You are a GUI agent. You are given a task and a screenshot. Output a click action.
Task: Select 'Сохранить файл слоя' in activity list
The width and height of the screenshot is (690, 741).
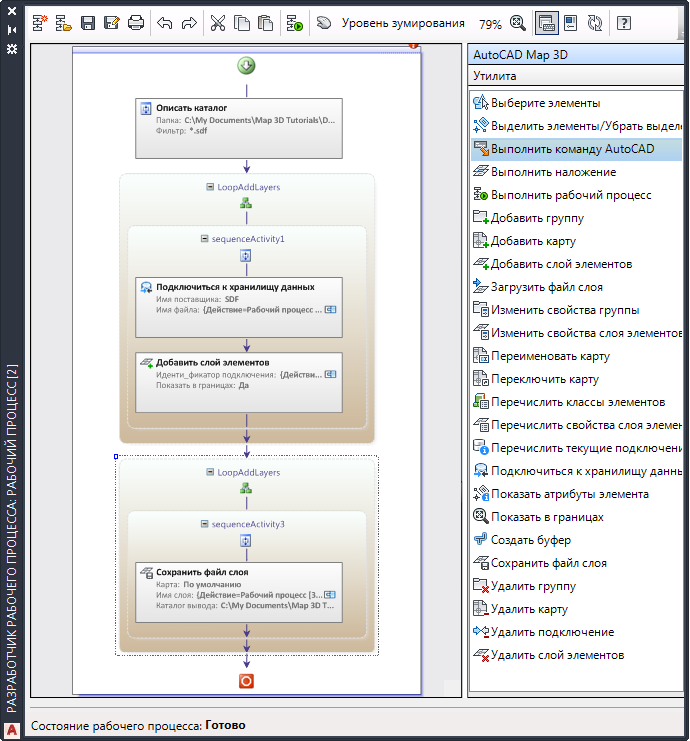pos(577,563)
